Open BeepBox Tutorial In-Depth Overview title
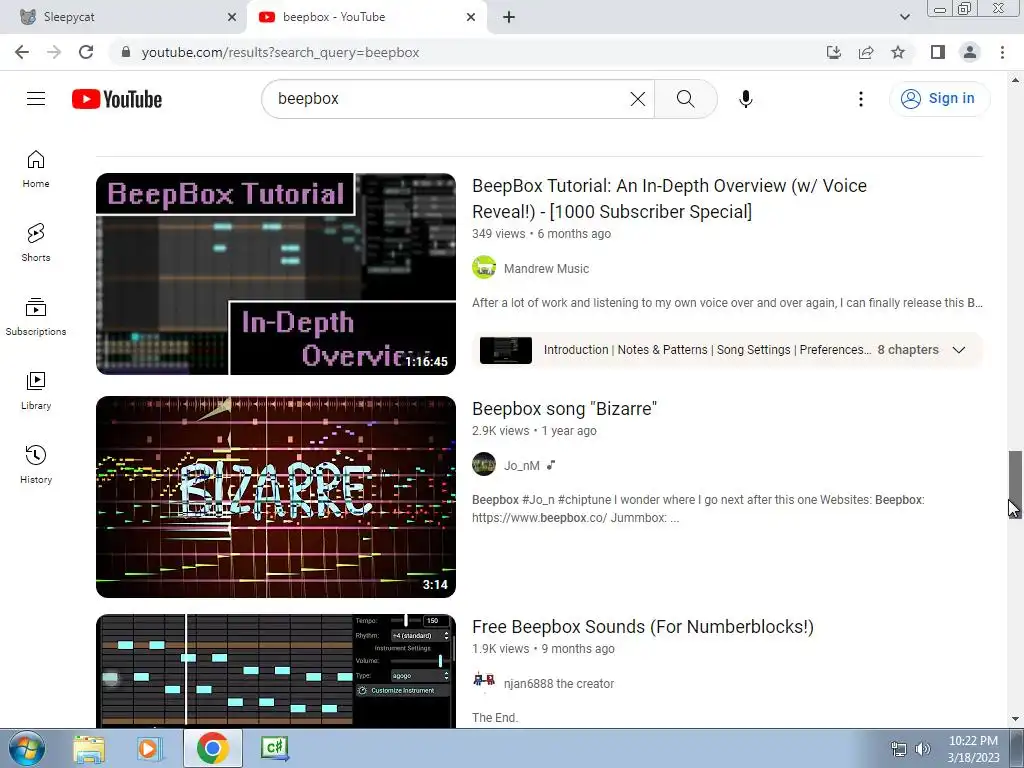Image resolution: width=1024 pixels, height=768 pixels. pyautogui.click(x=669, y=199)
